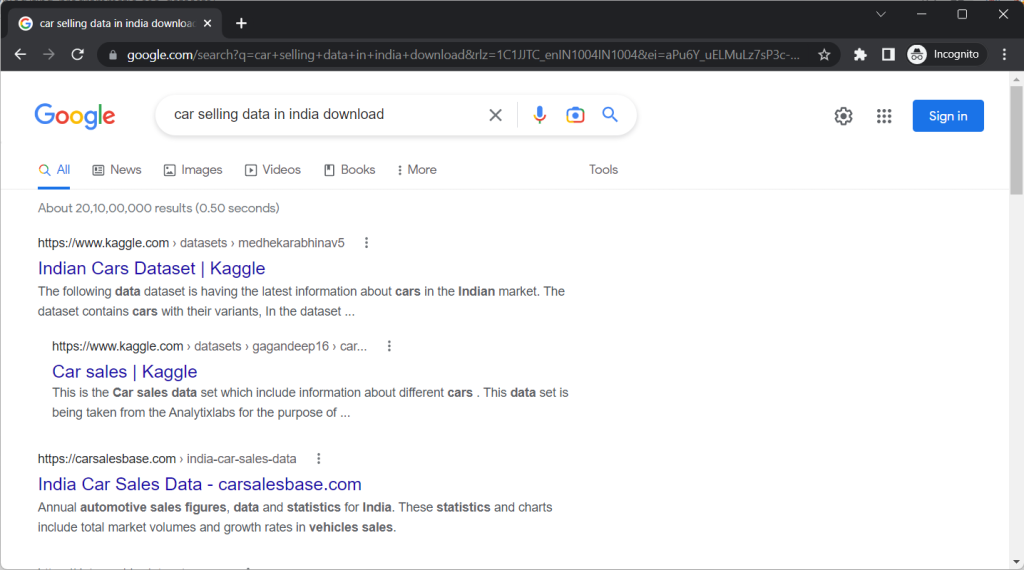
Task: Clear the search query with X
Action: click(x=496, y=116)
